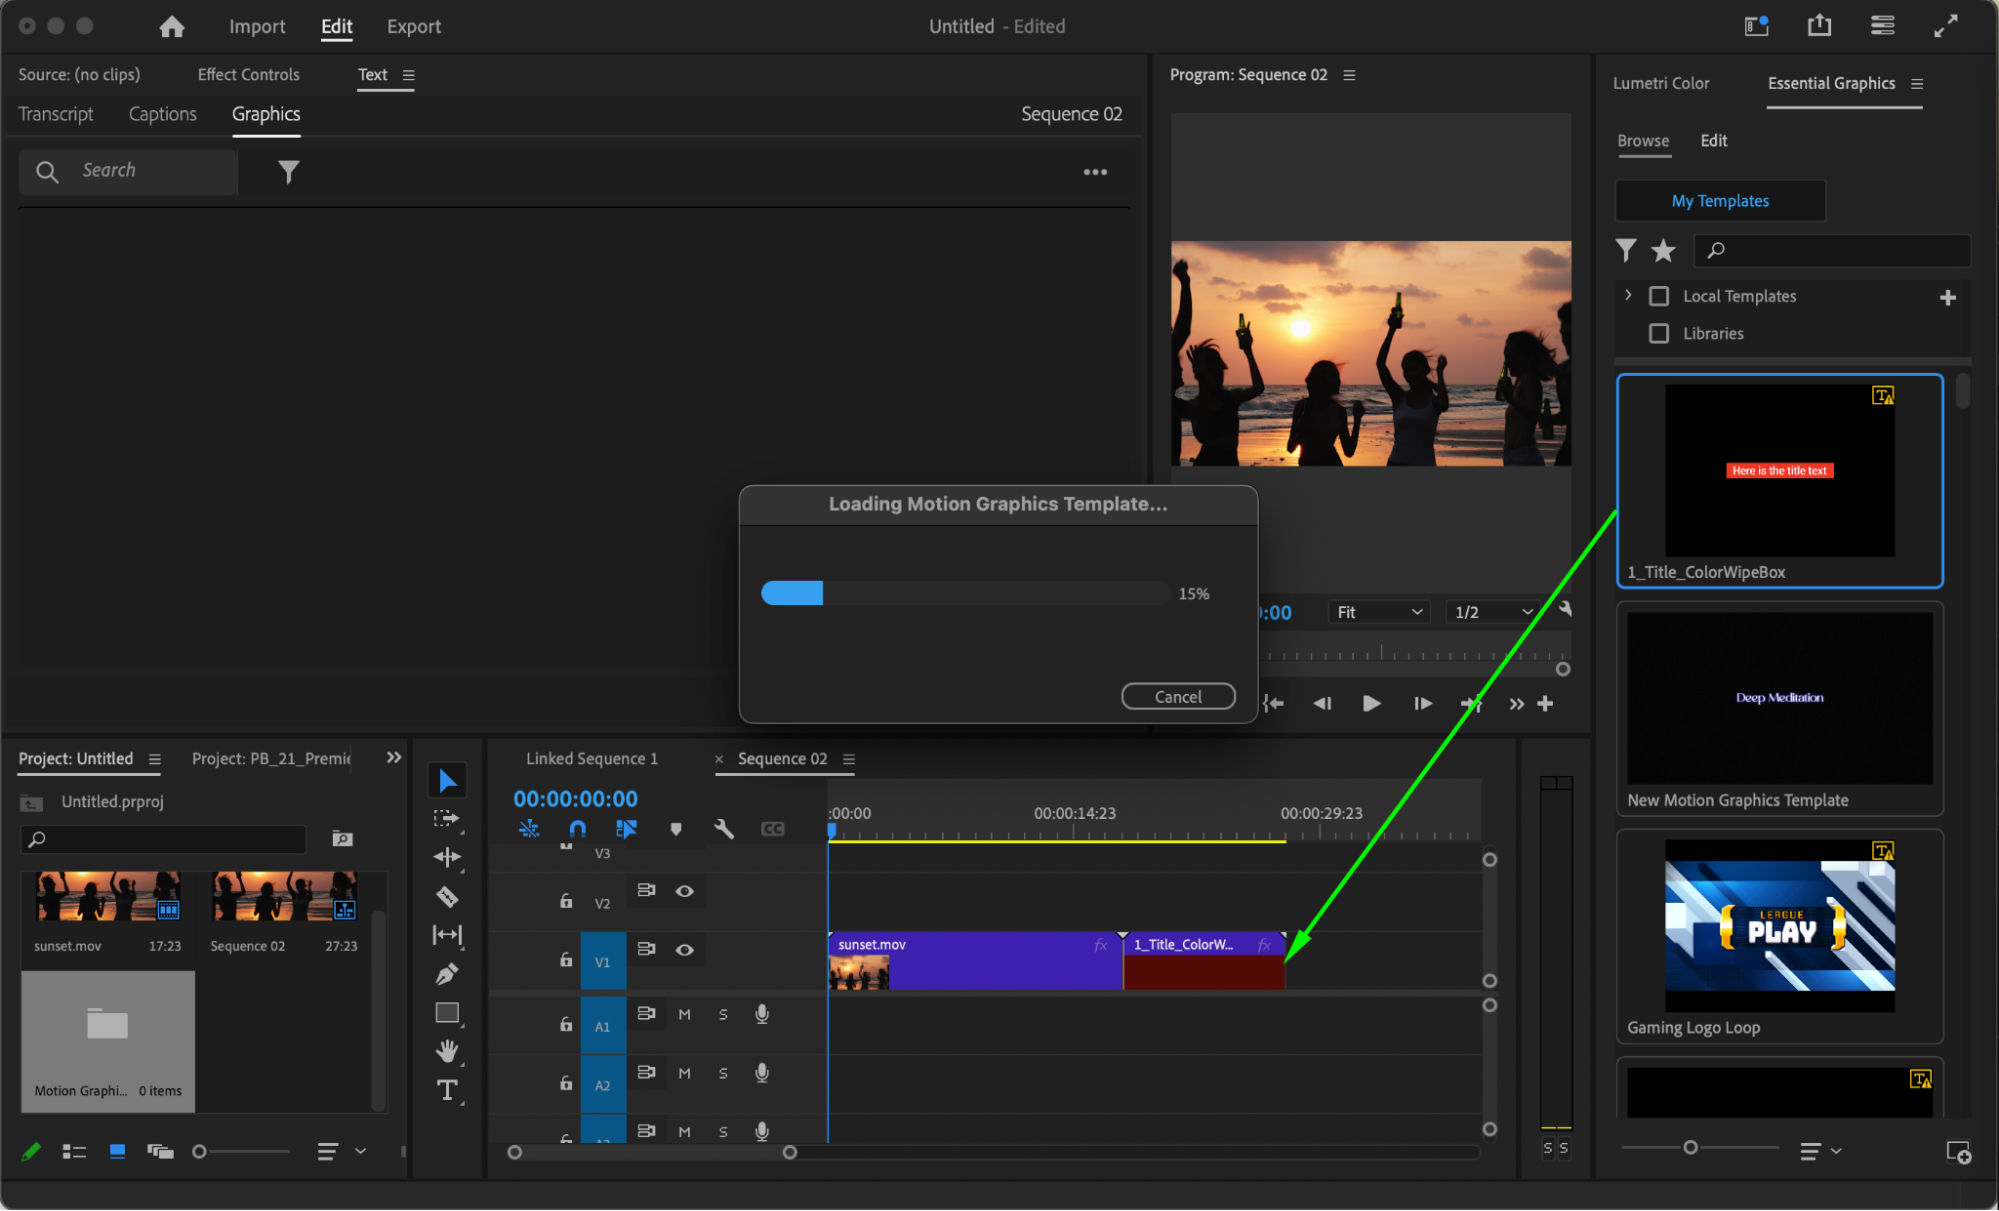Viewport: 1999px width, 1211px height.
Task: Select the Pen tool
Action: click(447, 973)
